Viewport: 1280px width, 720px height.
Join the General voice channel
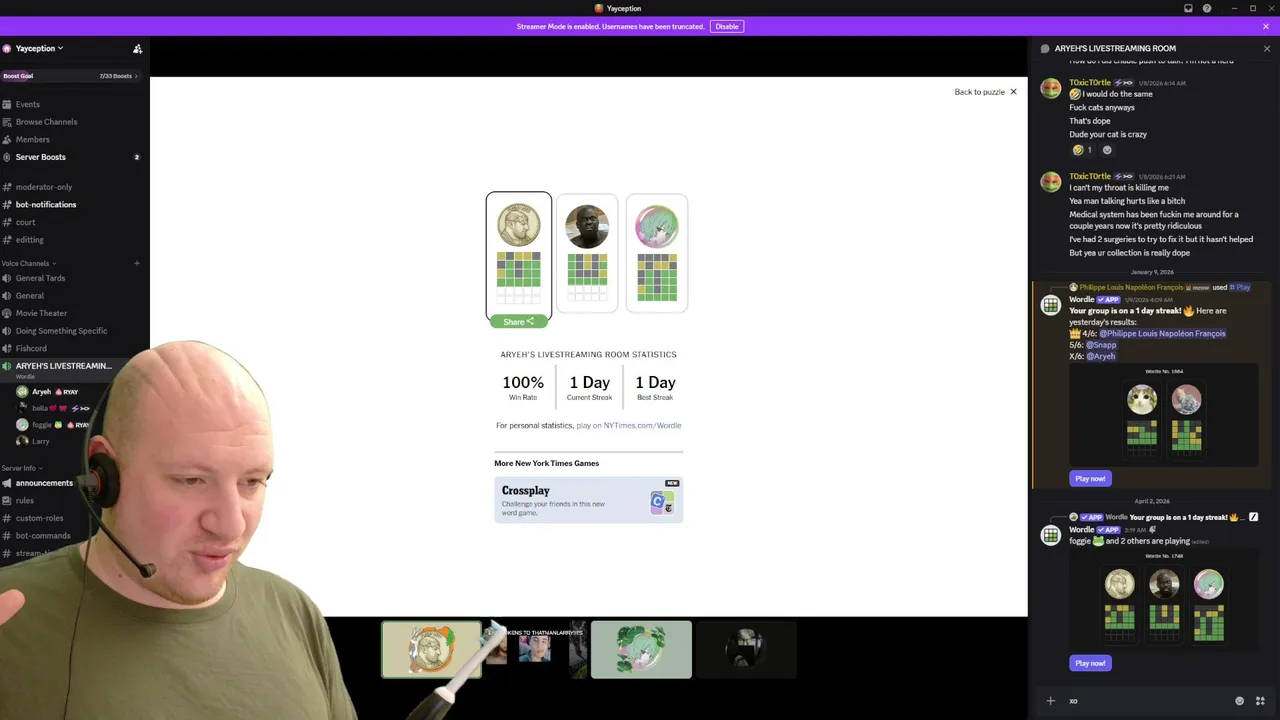pyautogui.click(x=29, y=296)
